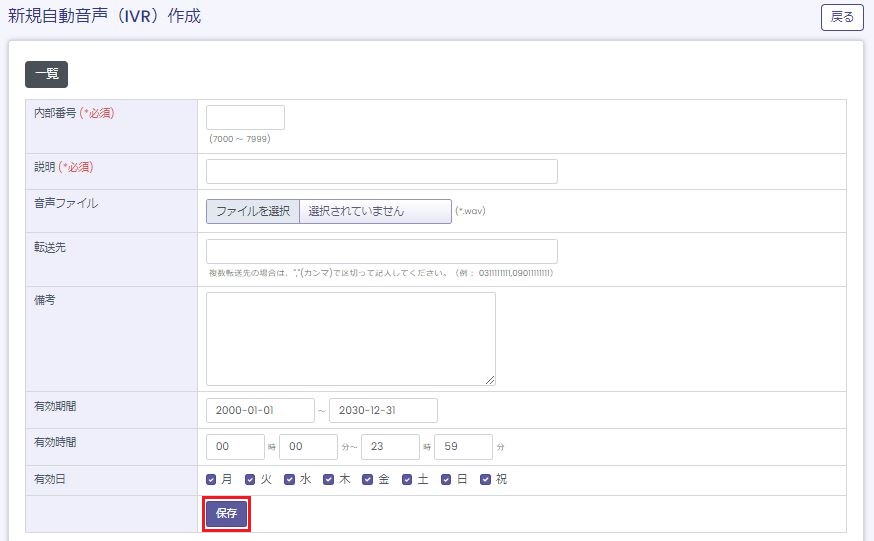Select the start date field 2000-01-01
Image resolution: width=874 pixels, height=541 pixels.
click(259, 411)
